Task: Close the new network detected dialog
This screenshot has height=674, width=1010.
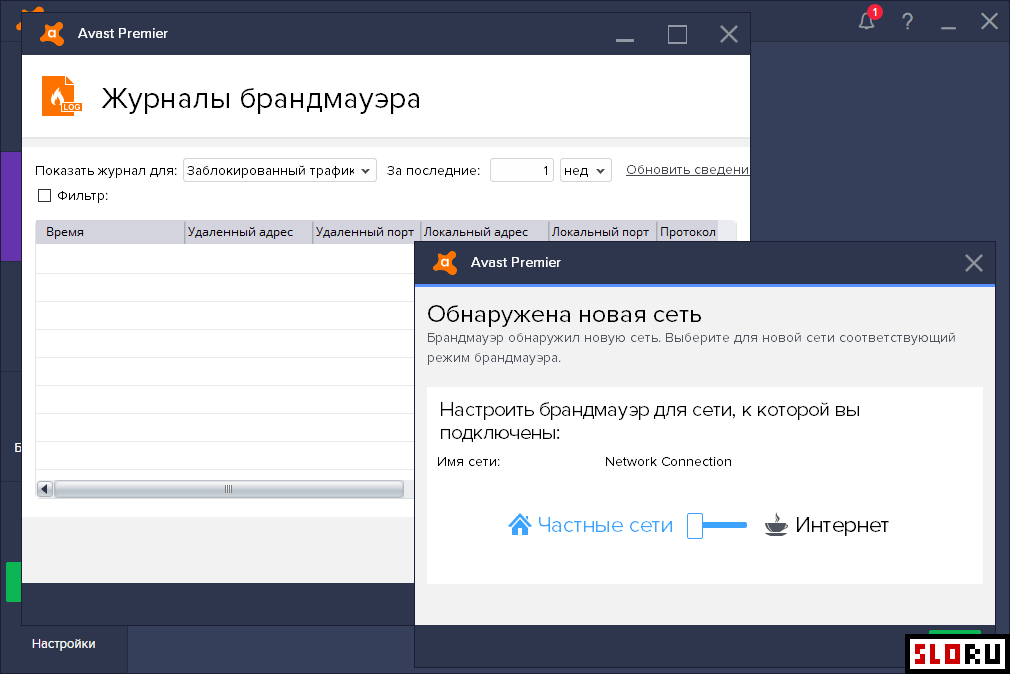Action: tap(974, 263)
